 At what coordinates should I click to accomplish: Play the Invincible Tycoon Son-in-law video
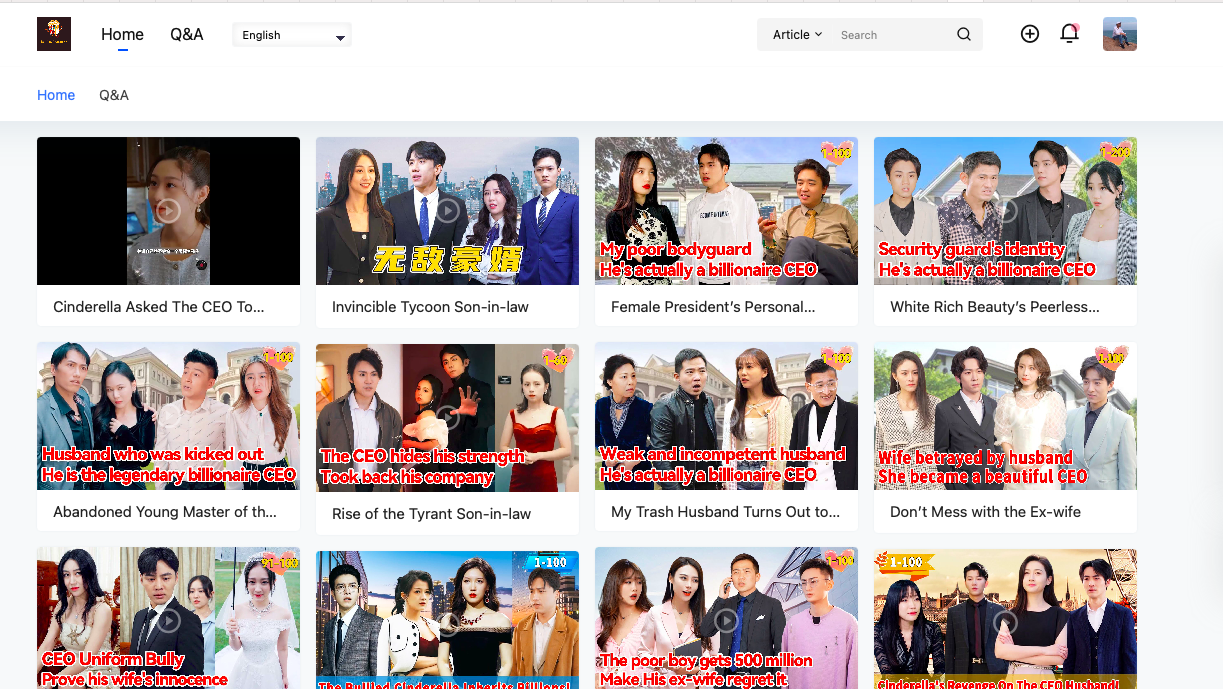[447, 211]
